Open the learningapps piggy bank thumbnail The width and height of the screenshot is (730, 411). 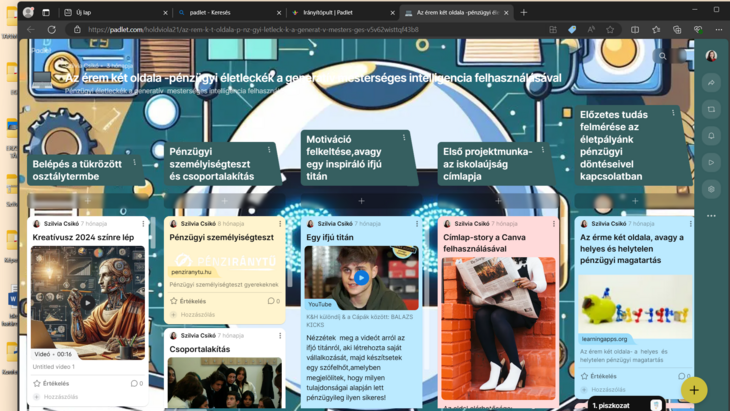tap(635, 306)
